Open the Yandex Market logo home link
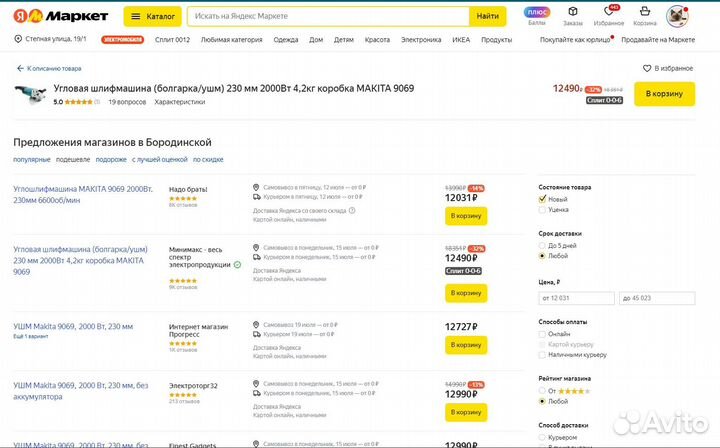Viewport: 720px width, 448px height. (x=61, y=16)
